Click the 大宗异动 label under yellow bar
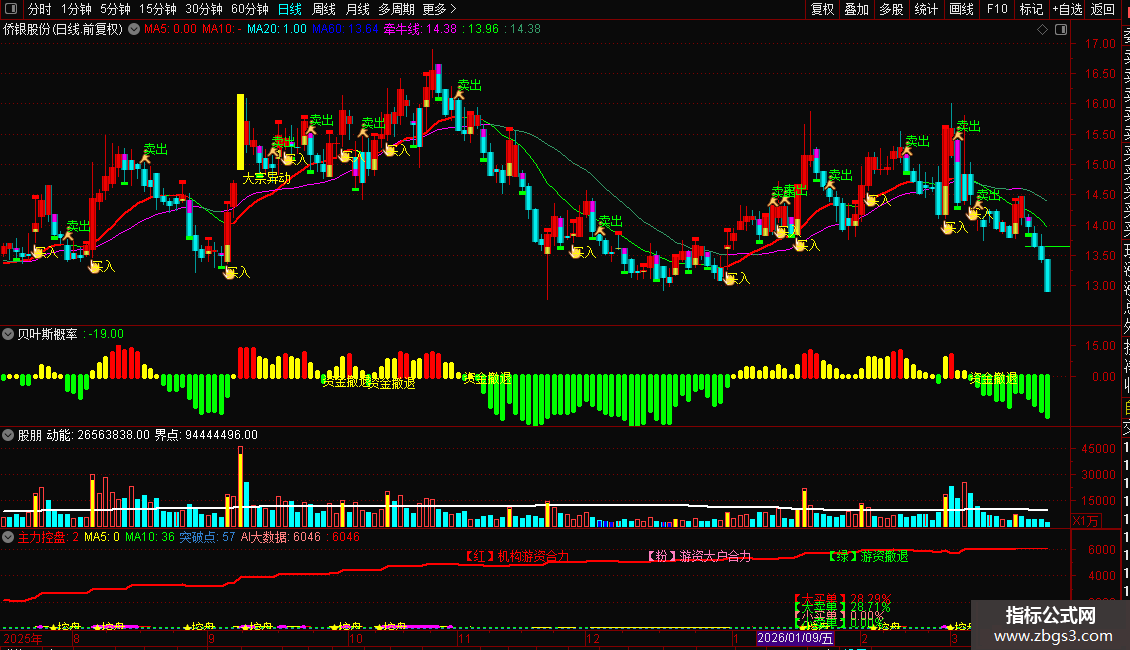 point(267,178)
